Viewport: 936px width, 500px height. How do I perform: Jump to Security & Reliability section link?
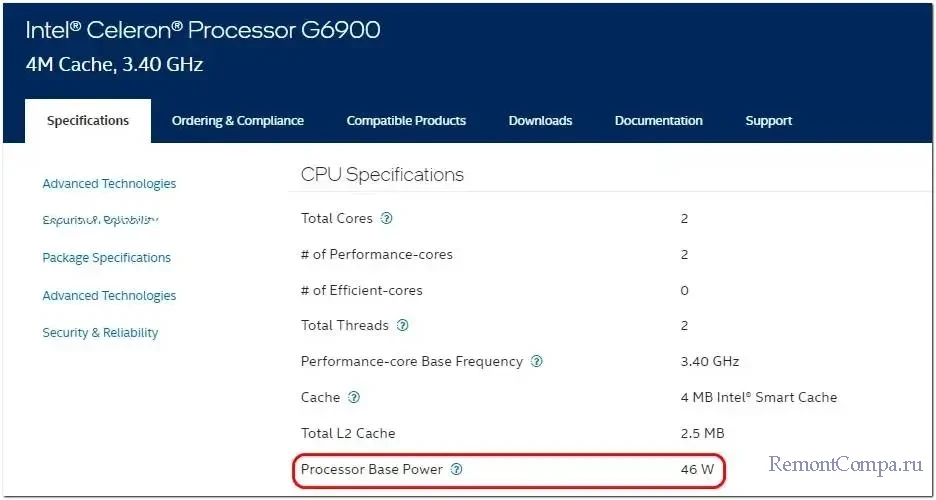pos(100,333)
